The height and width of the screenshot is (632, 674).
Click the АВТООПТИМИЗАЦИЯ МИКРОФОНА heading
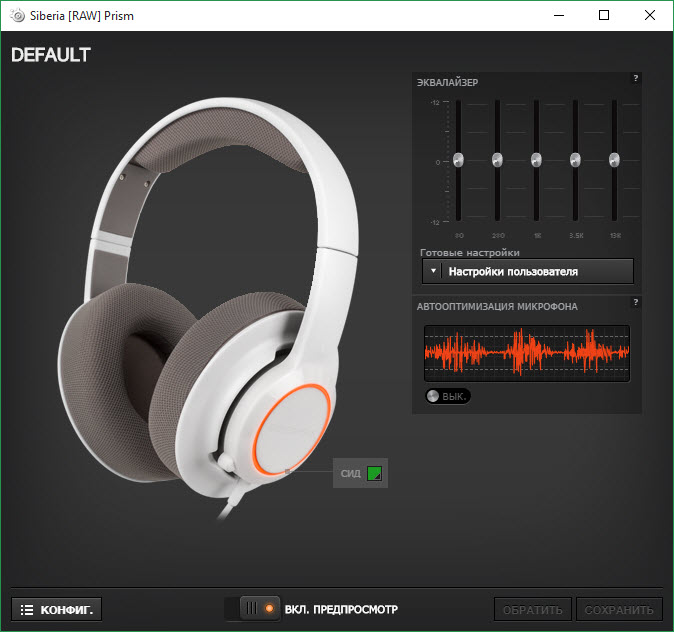(497, 307)
